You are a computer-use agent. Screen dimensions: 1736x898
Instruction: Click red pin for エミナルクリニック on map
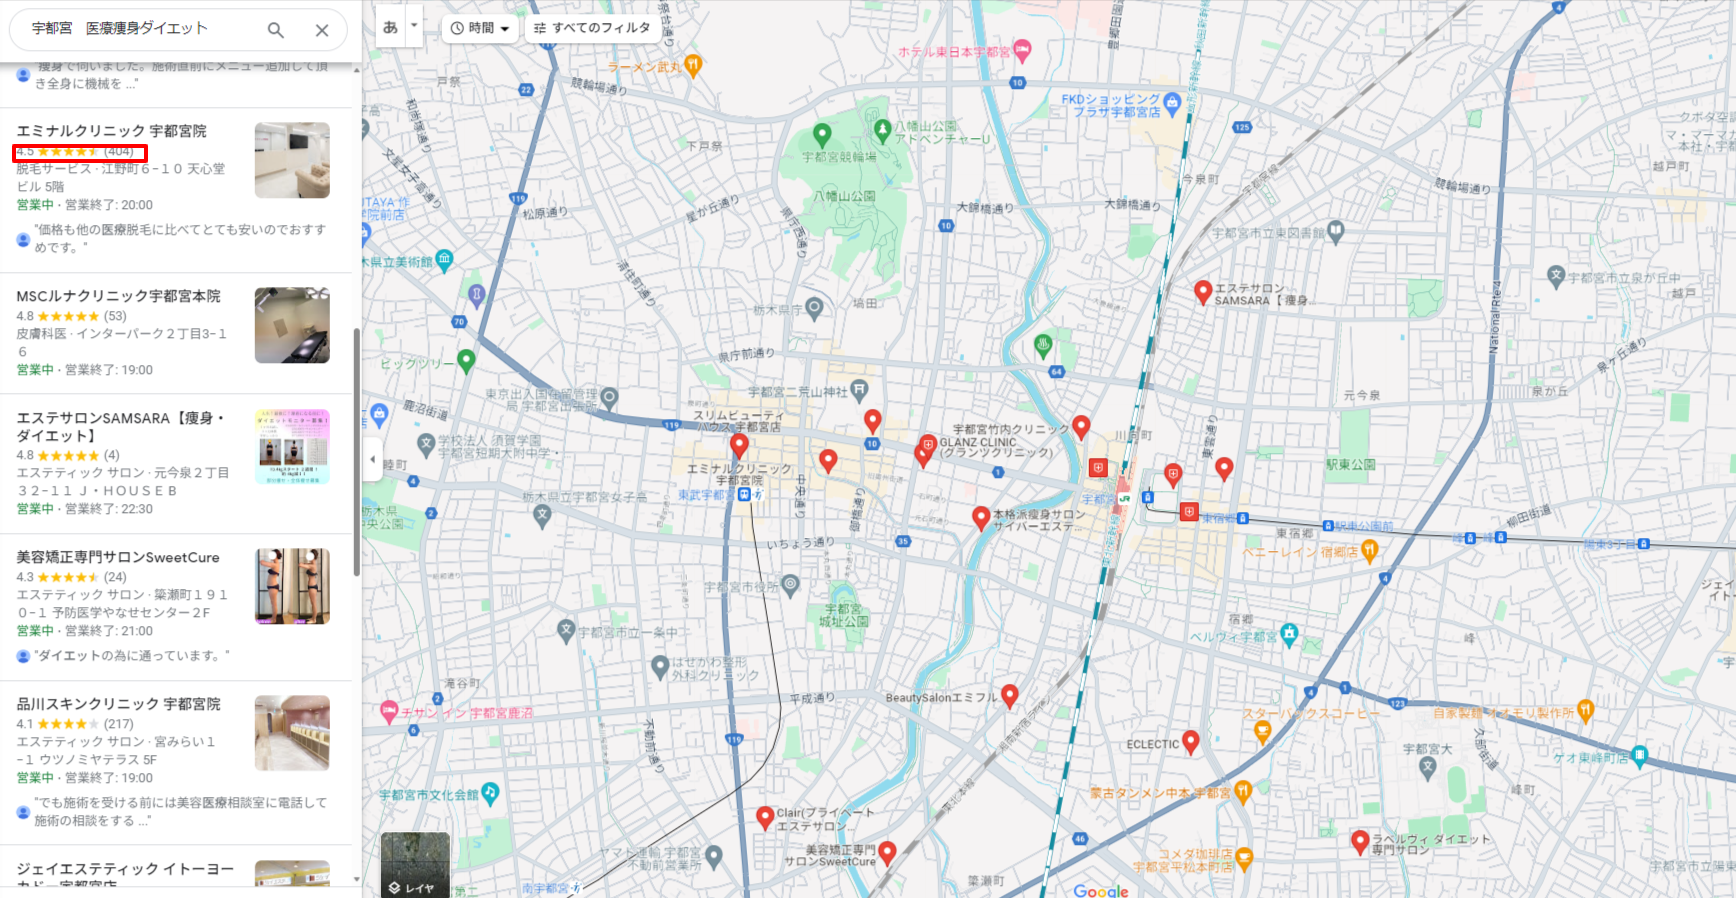click(739, 446)
